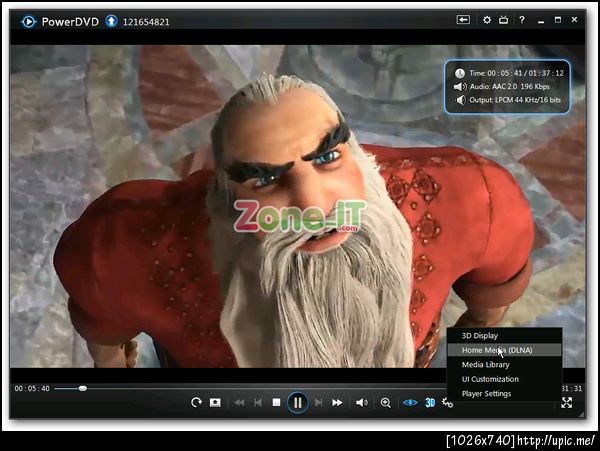The width and height of the screenshot is (600, 451).
Task: Jump to previous chapter
Action: [258, 403]
